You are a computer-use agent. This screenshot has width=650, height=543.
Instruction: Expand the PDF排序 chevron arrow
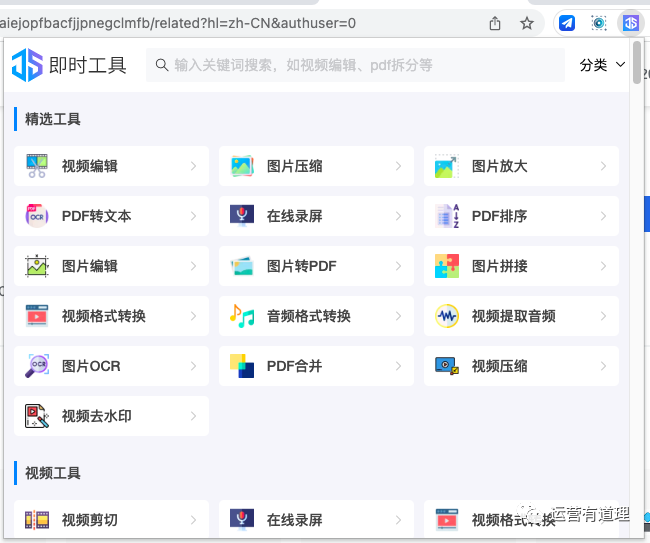click(604, 216)
